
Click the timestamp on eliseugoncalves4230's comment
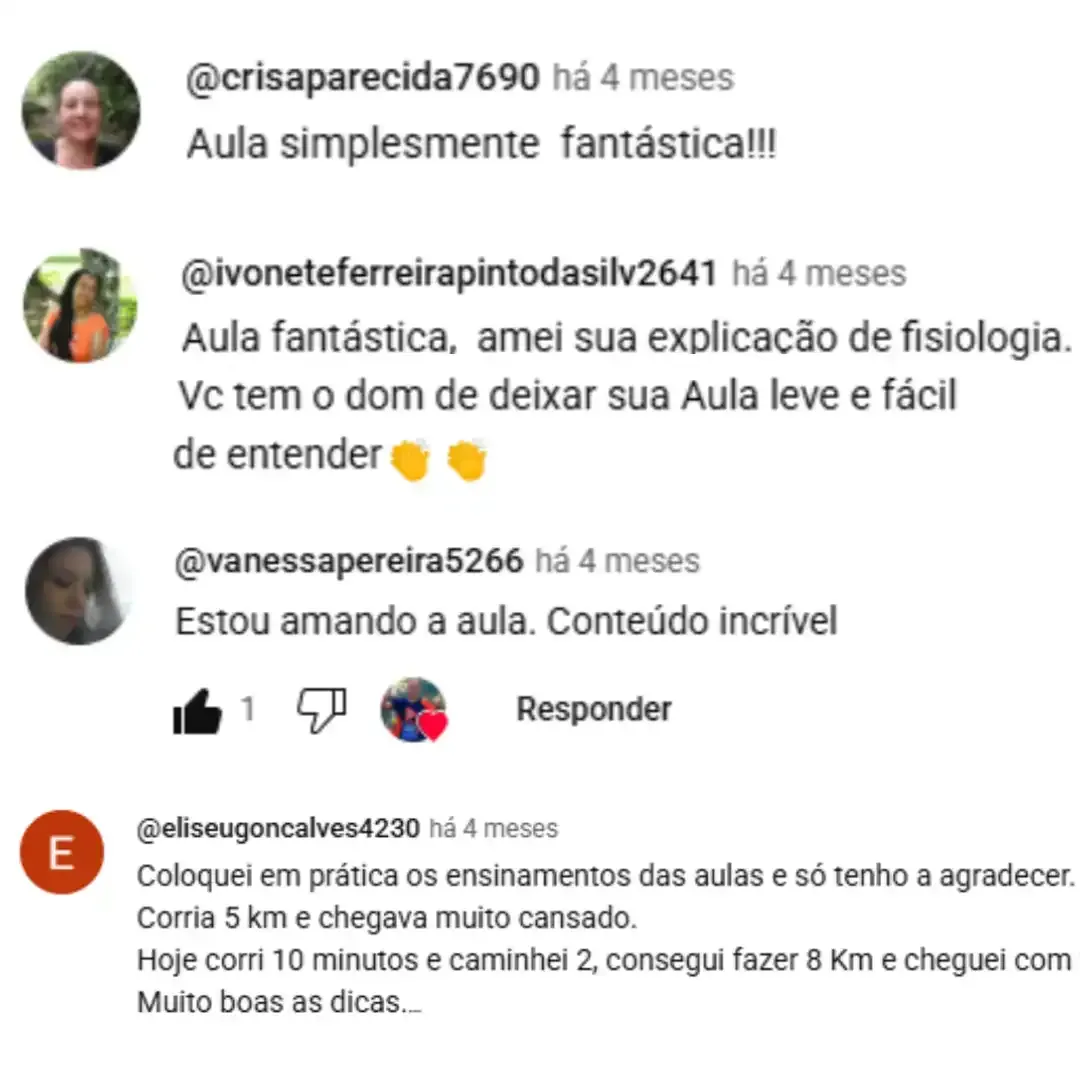click(x=493, y=828)
